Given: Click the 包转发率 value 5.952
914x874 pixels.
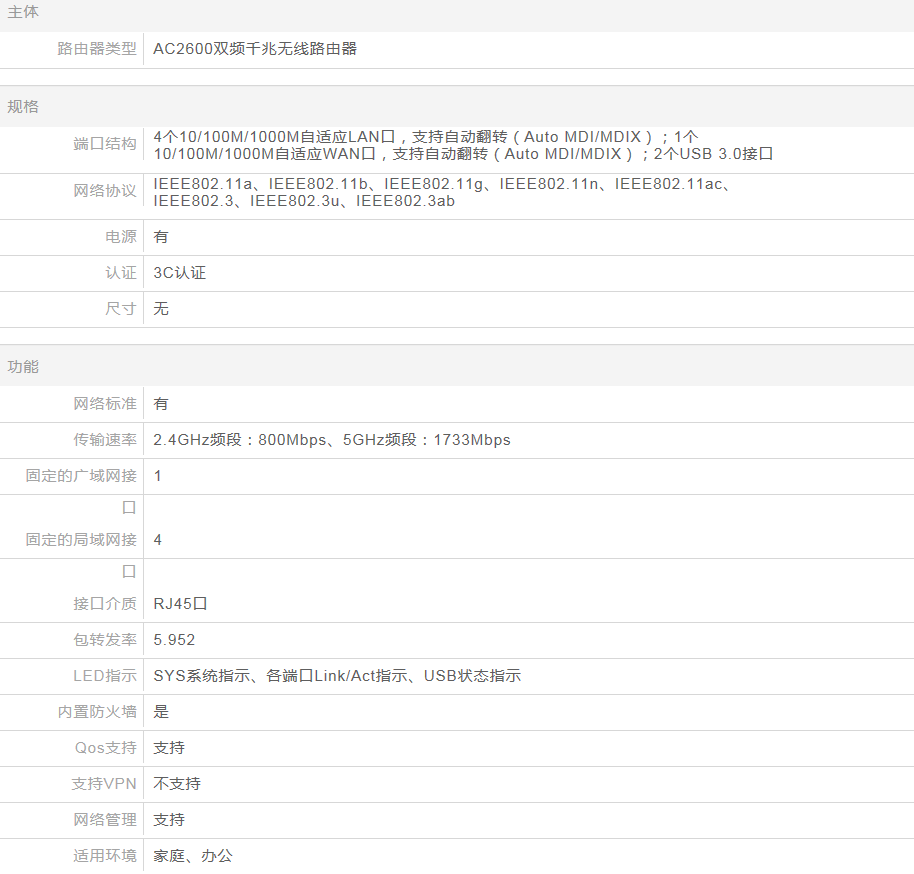Looking at the screenshot, I should pyautogui.click(x=174, y=640).
